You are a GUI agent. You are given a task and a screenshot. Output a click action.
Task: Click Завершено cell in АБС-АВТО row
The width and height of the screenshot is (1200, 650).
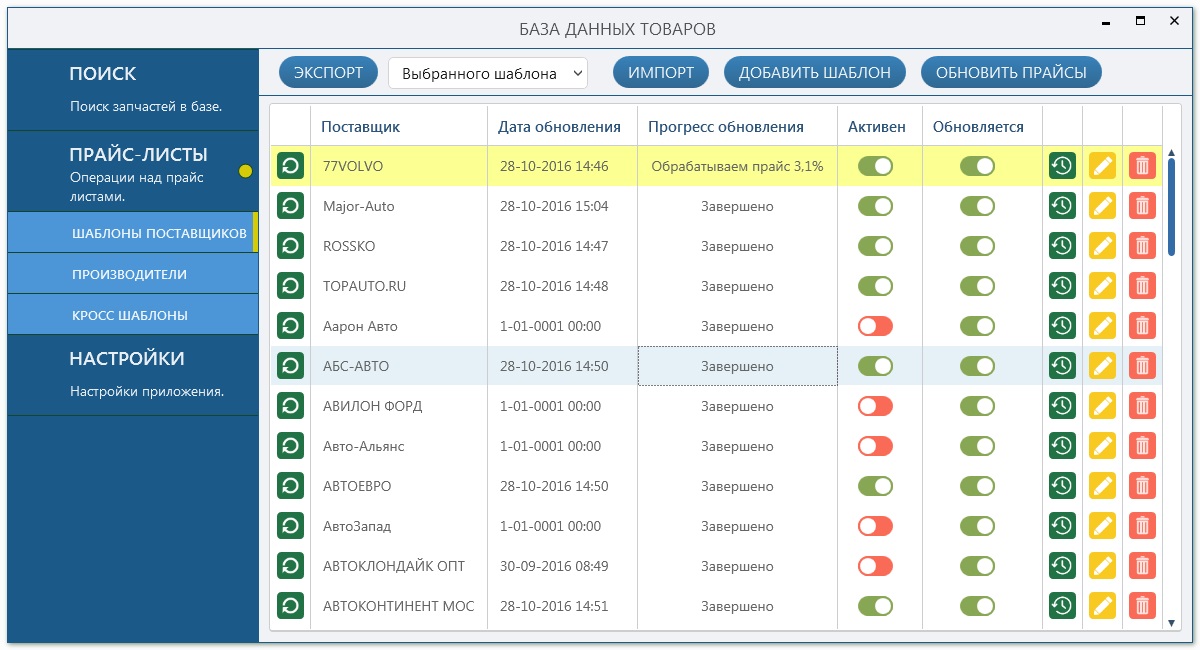[737, 366]
